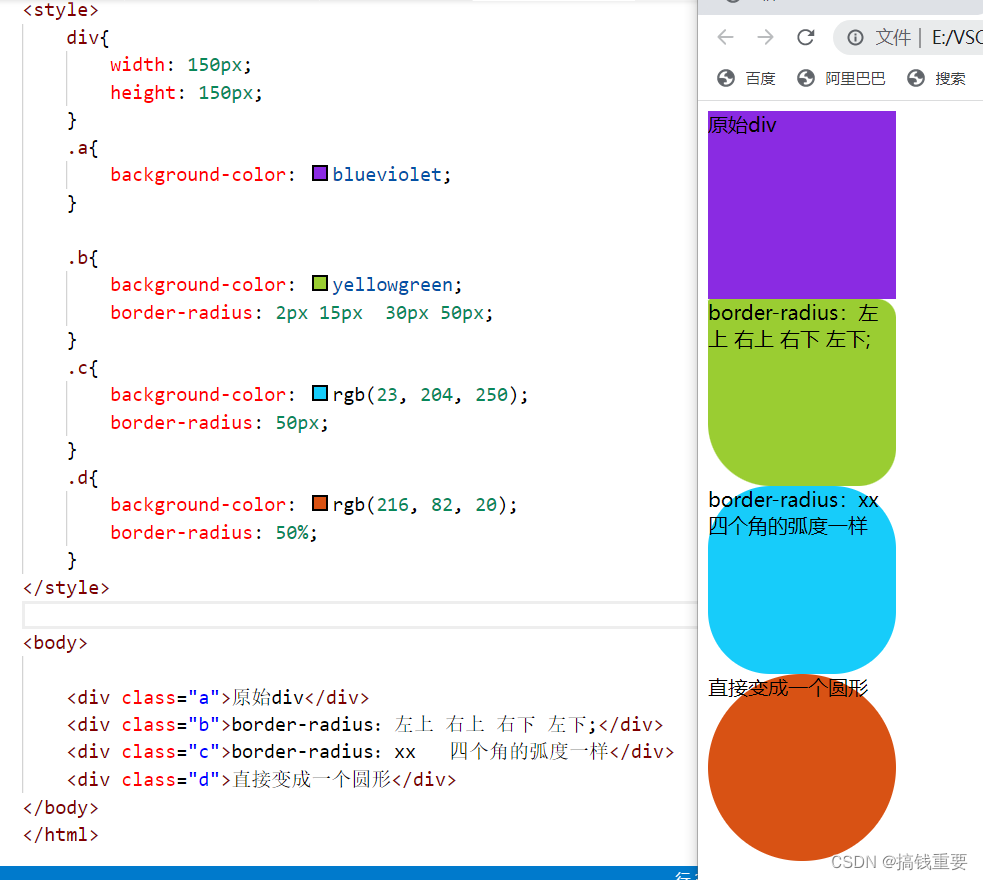Click the closing </html> tag
This screenshot has height=880, width=983.
coord(61,835)
